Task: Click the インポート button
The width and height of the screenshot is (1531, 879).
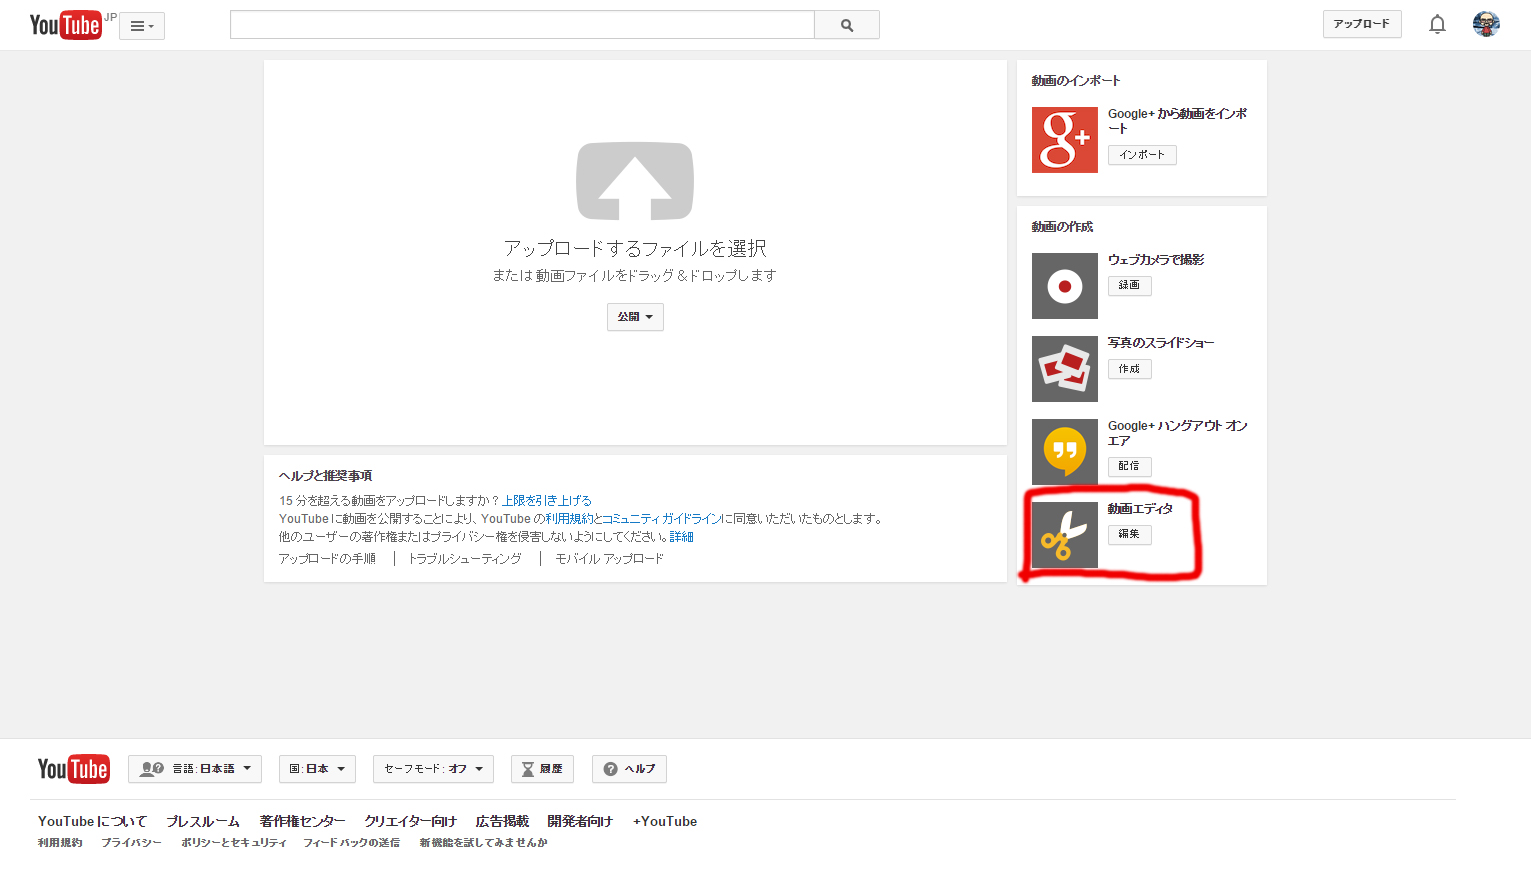Action: coord(1142,155)
